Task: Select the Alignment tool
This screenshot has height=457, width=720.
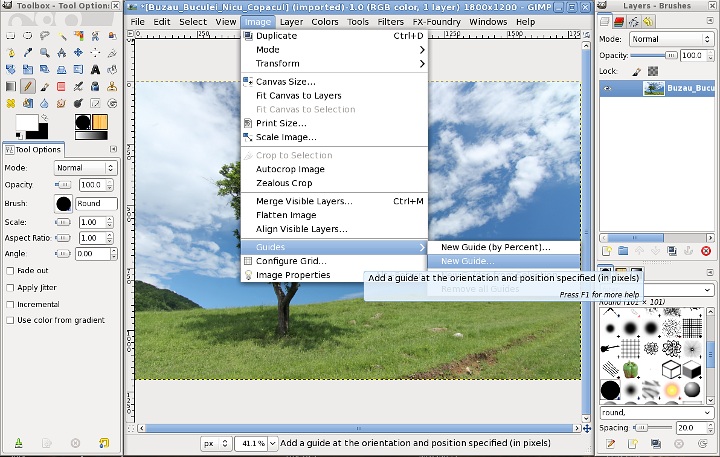Action: [x=96, y=53]
